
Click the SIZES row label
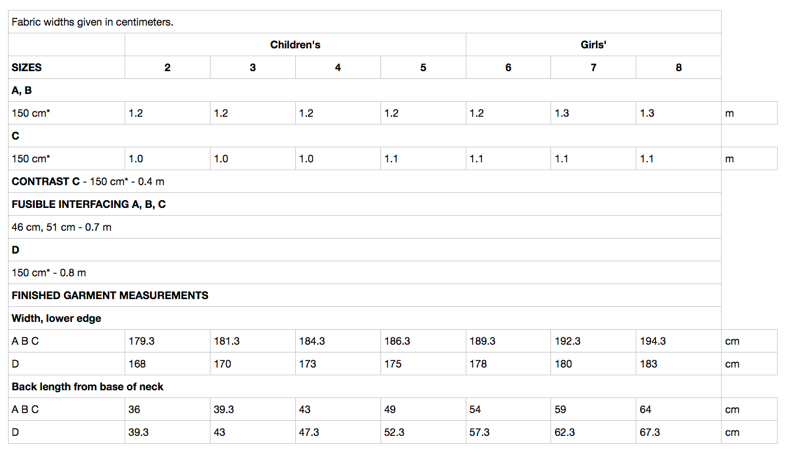pos(27,68)
